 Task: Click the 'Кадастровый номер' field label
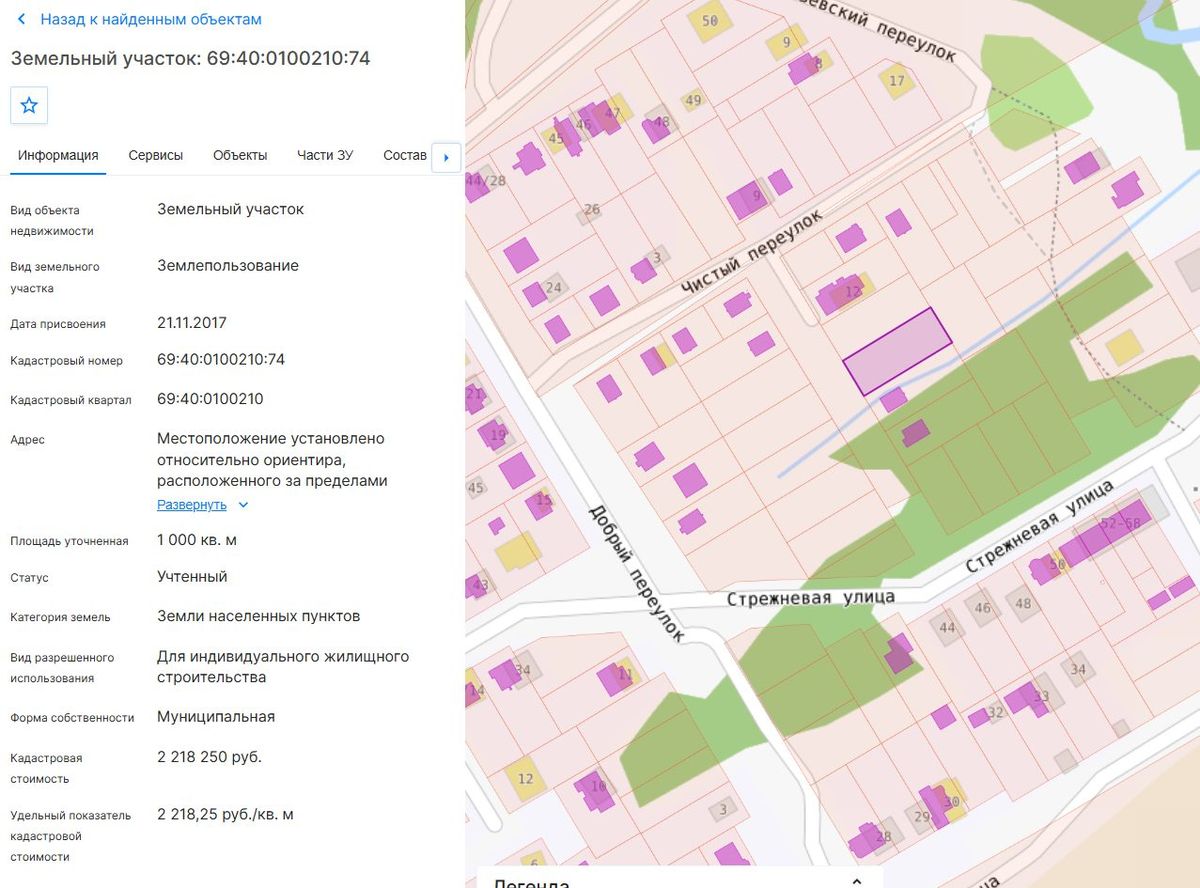click(x=67, y=361)
